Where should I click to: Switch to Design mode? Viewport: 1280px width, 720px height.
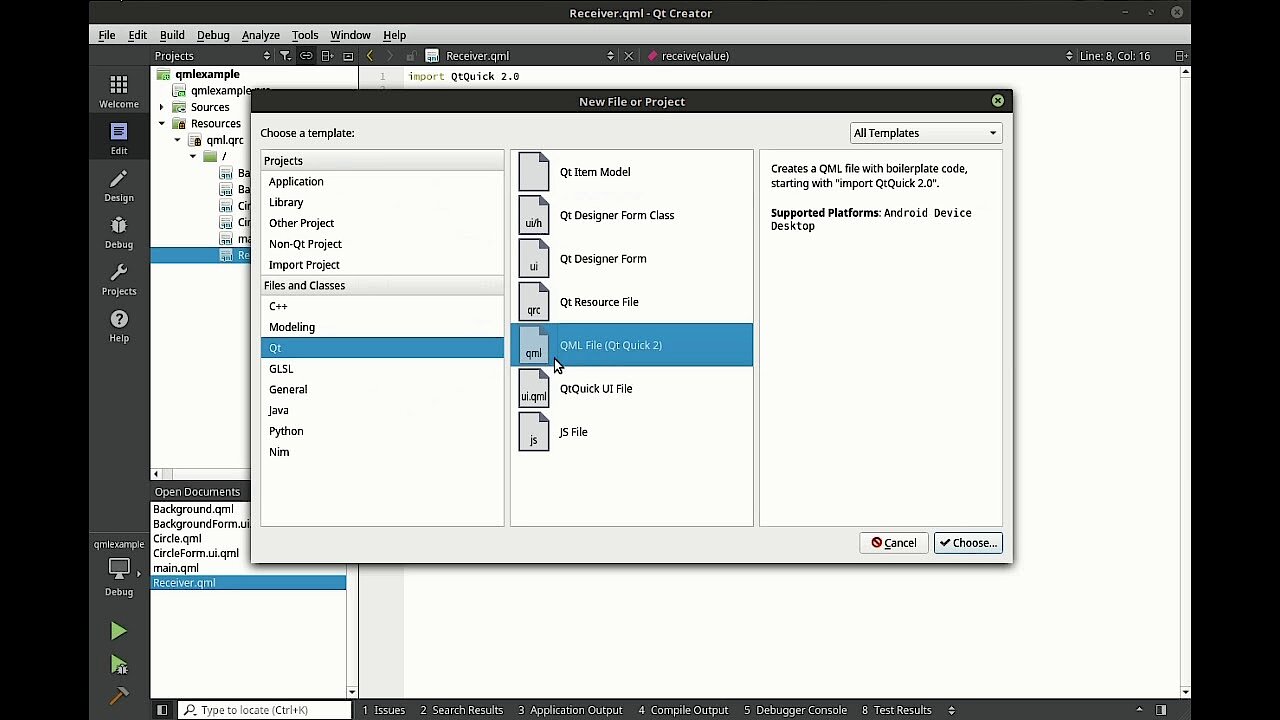pyautogui.click(x=119, y=185)
